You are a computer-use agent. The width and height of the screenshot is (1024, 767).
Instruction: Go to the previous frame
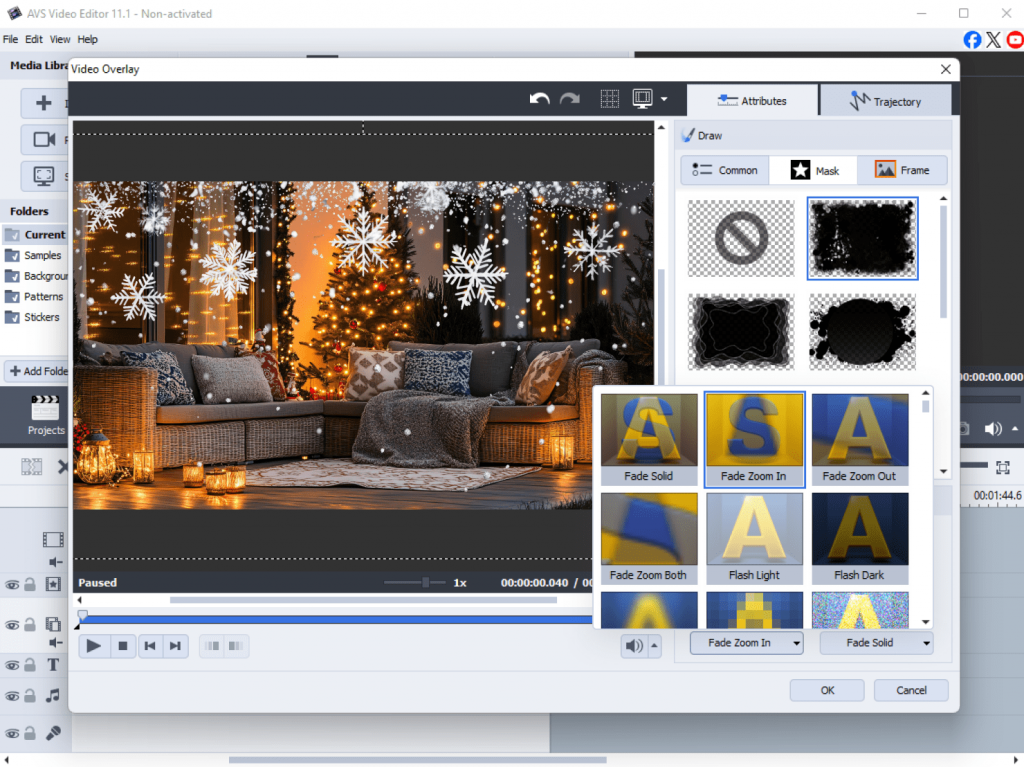point(149,646)
